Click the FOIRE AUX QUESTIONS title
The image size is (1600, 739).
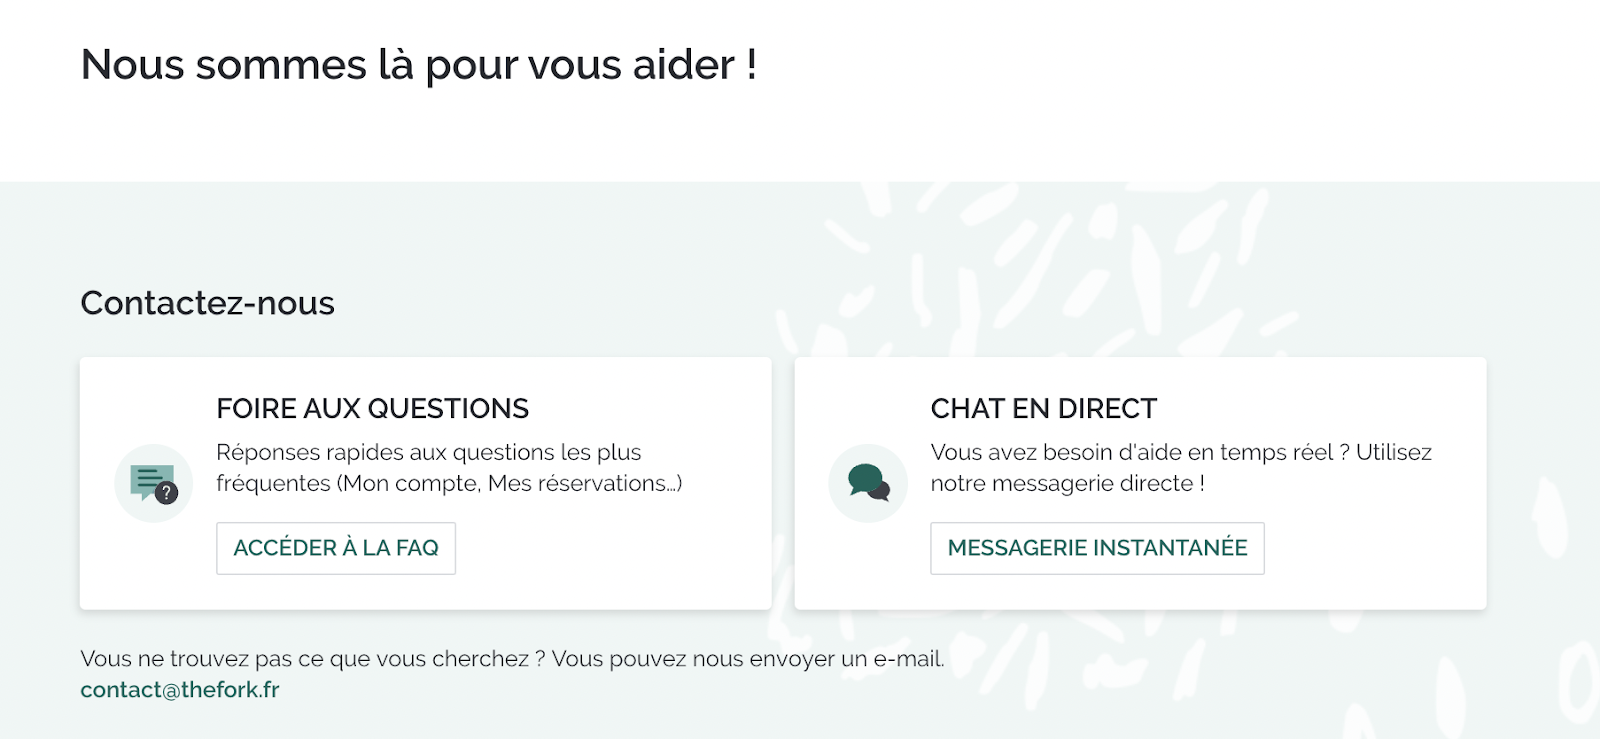tap(372, 409)
